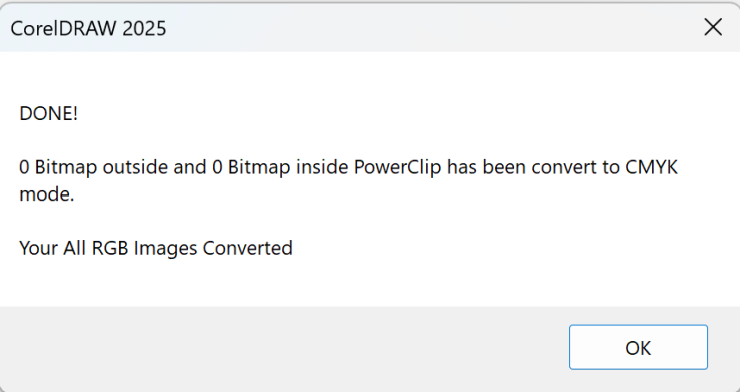The width and height of the screenshot is (740, 392).
Task: Click the CorelDRAW 2025 title text
Action: tap(88, 28)
